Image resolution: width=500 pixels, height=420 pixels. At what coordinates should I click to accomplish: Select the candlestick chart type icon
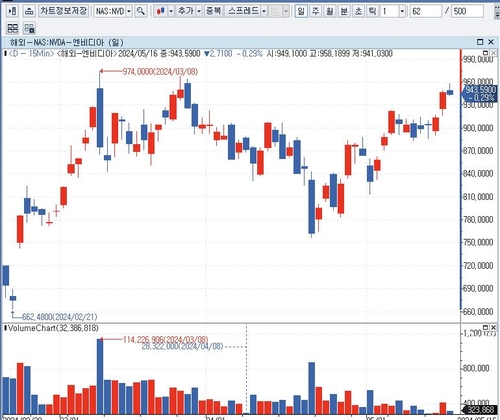pos(161,11)
